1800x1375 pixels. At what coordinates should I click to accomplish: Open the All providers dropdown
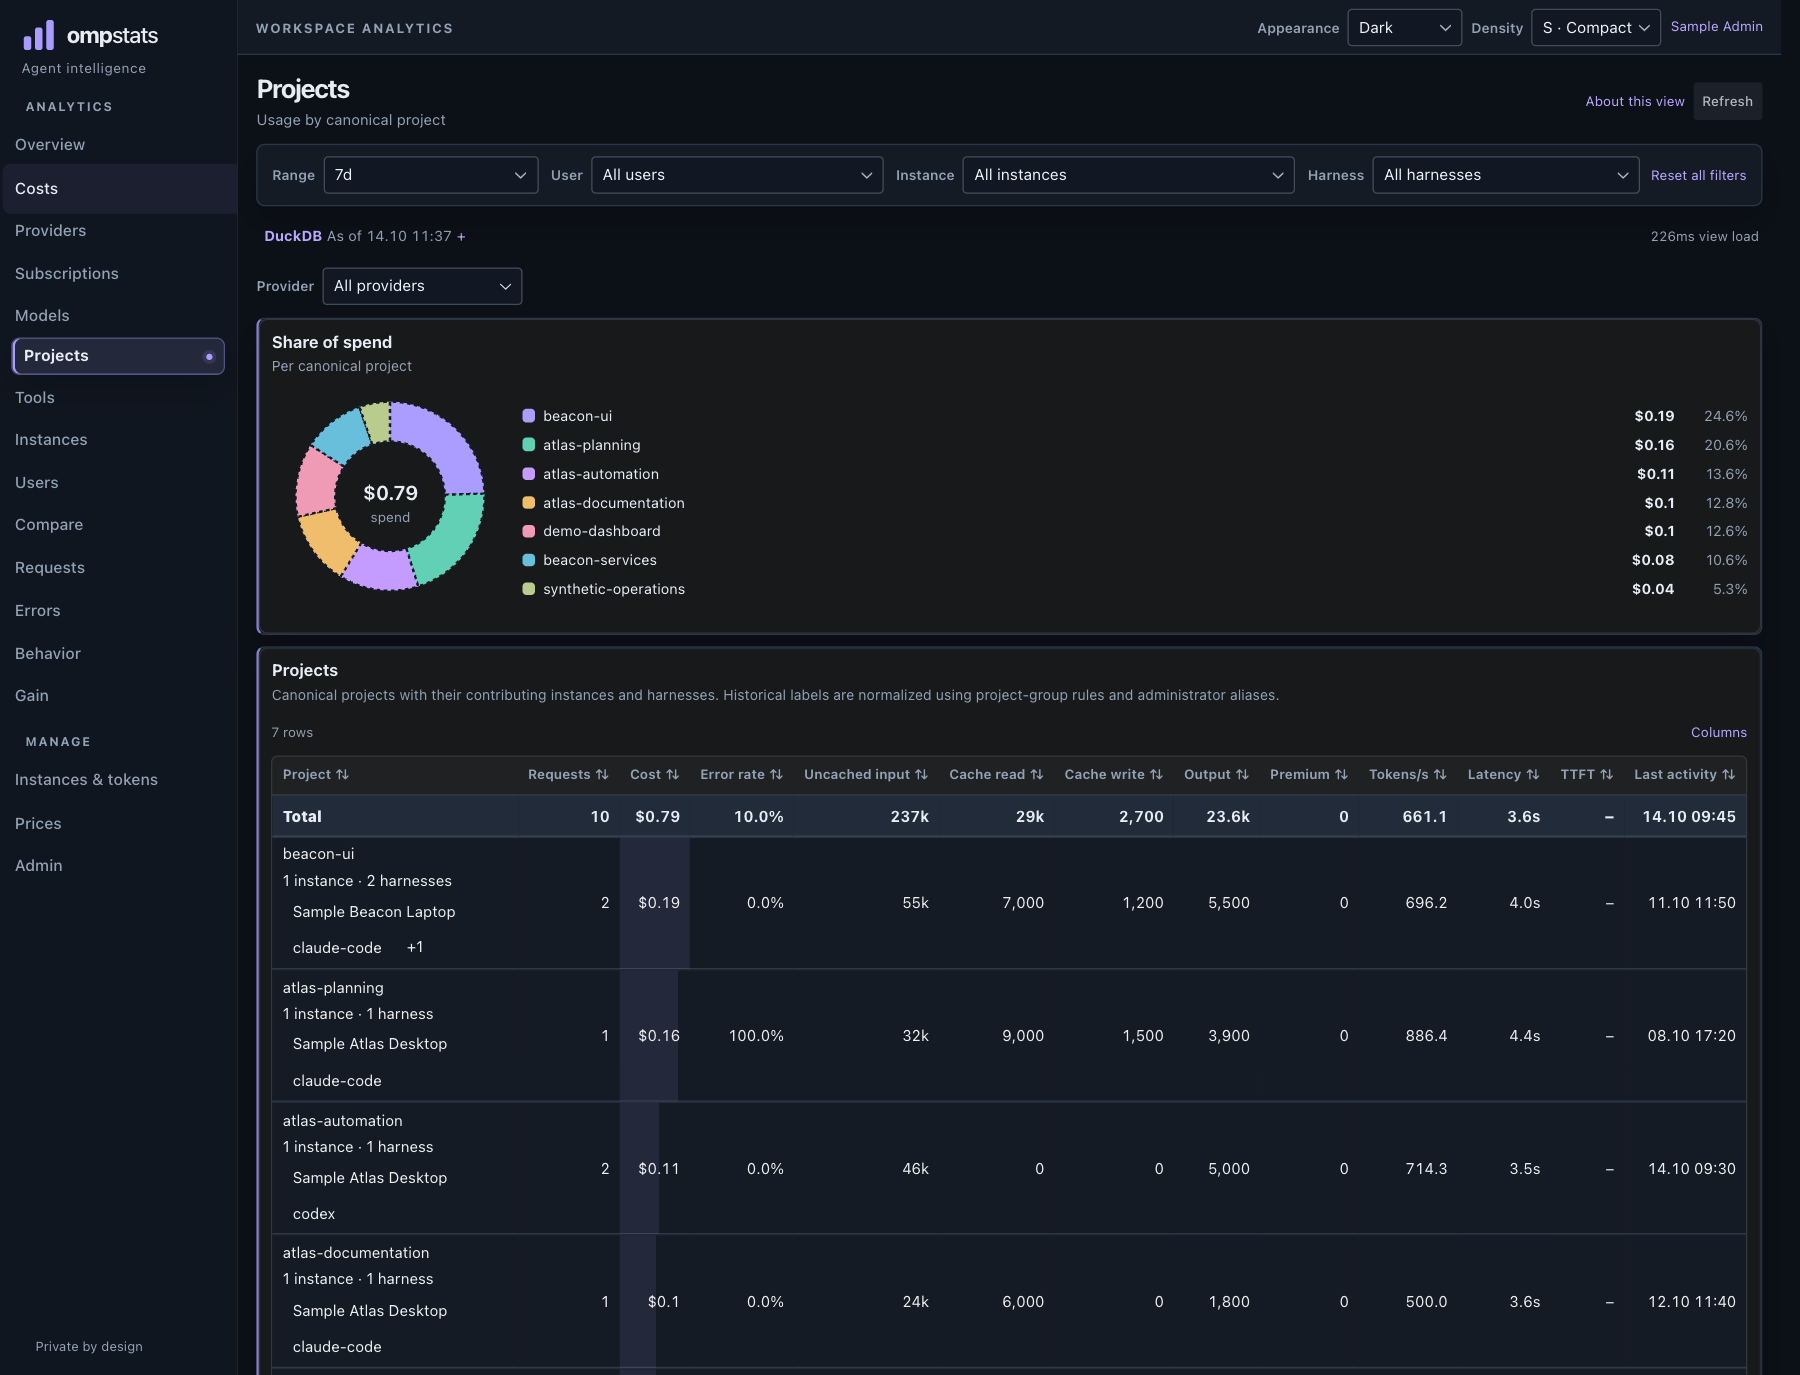[x=422, y=286]
